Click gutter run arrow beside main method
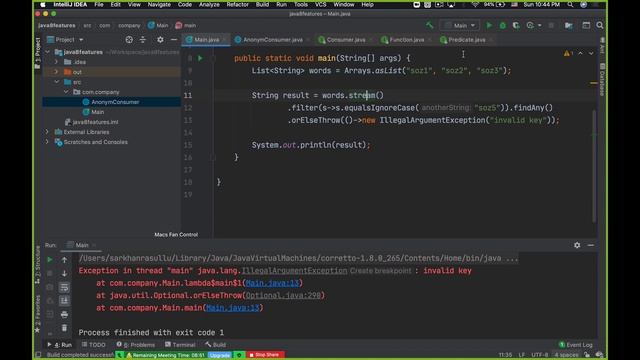The height and width of the screenshot is (360, 640). click(200, 58)
